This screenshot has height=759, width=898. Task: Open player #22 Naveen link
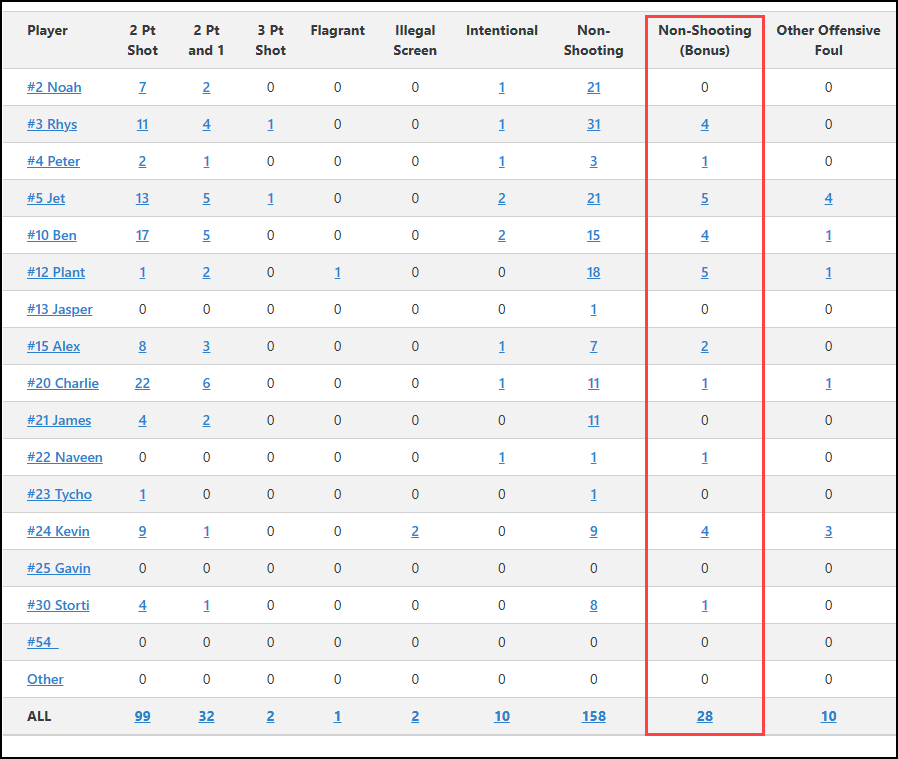click(x=65, y=457)
